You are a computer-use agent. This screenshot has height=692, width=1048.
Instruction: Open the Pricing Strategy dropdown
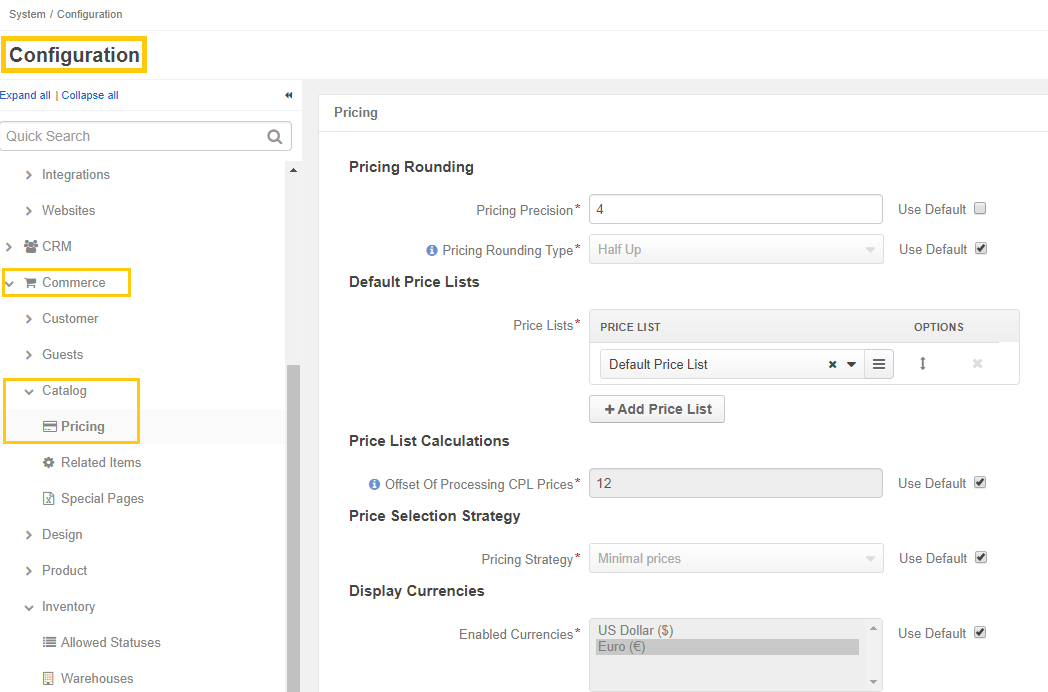736,558
